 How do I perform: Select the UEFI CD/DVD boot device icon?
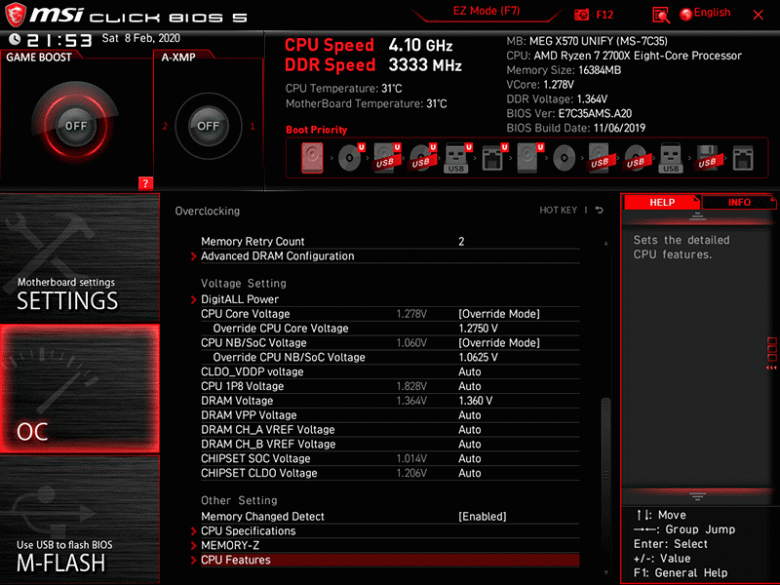pyautogui.click(x=350, y=158)
